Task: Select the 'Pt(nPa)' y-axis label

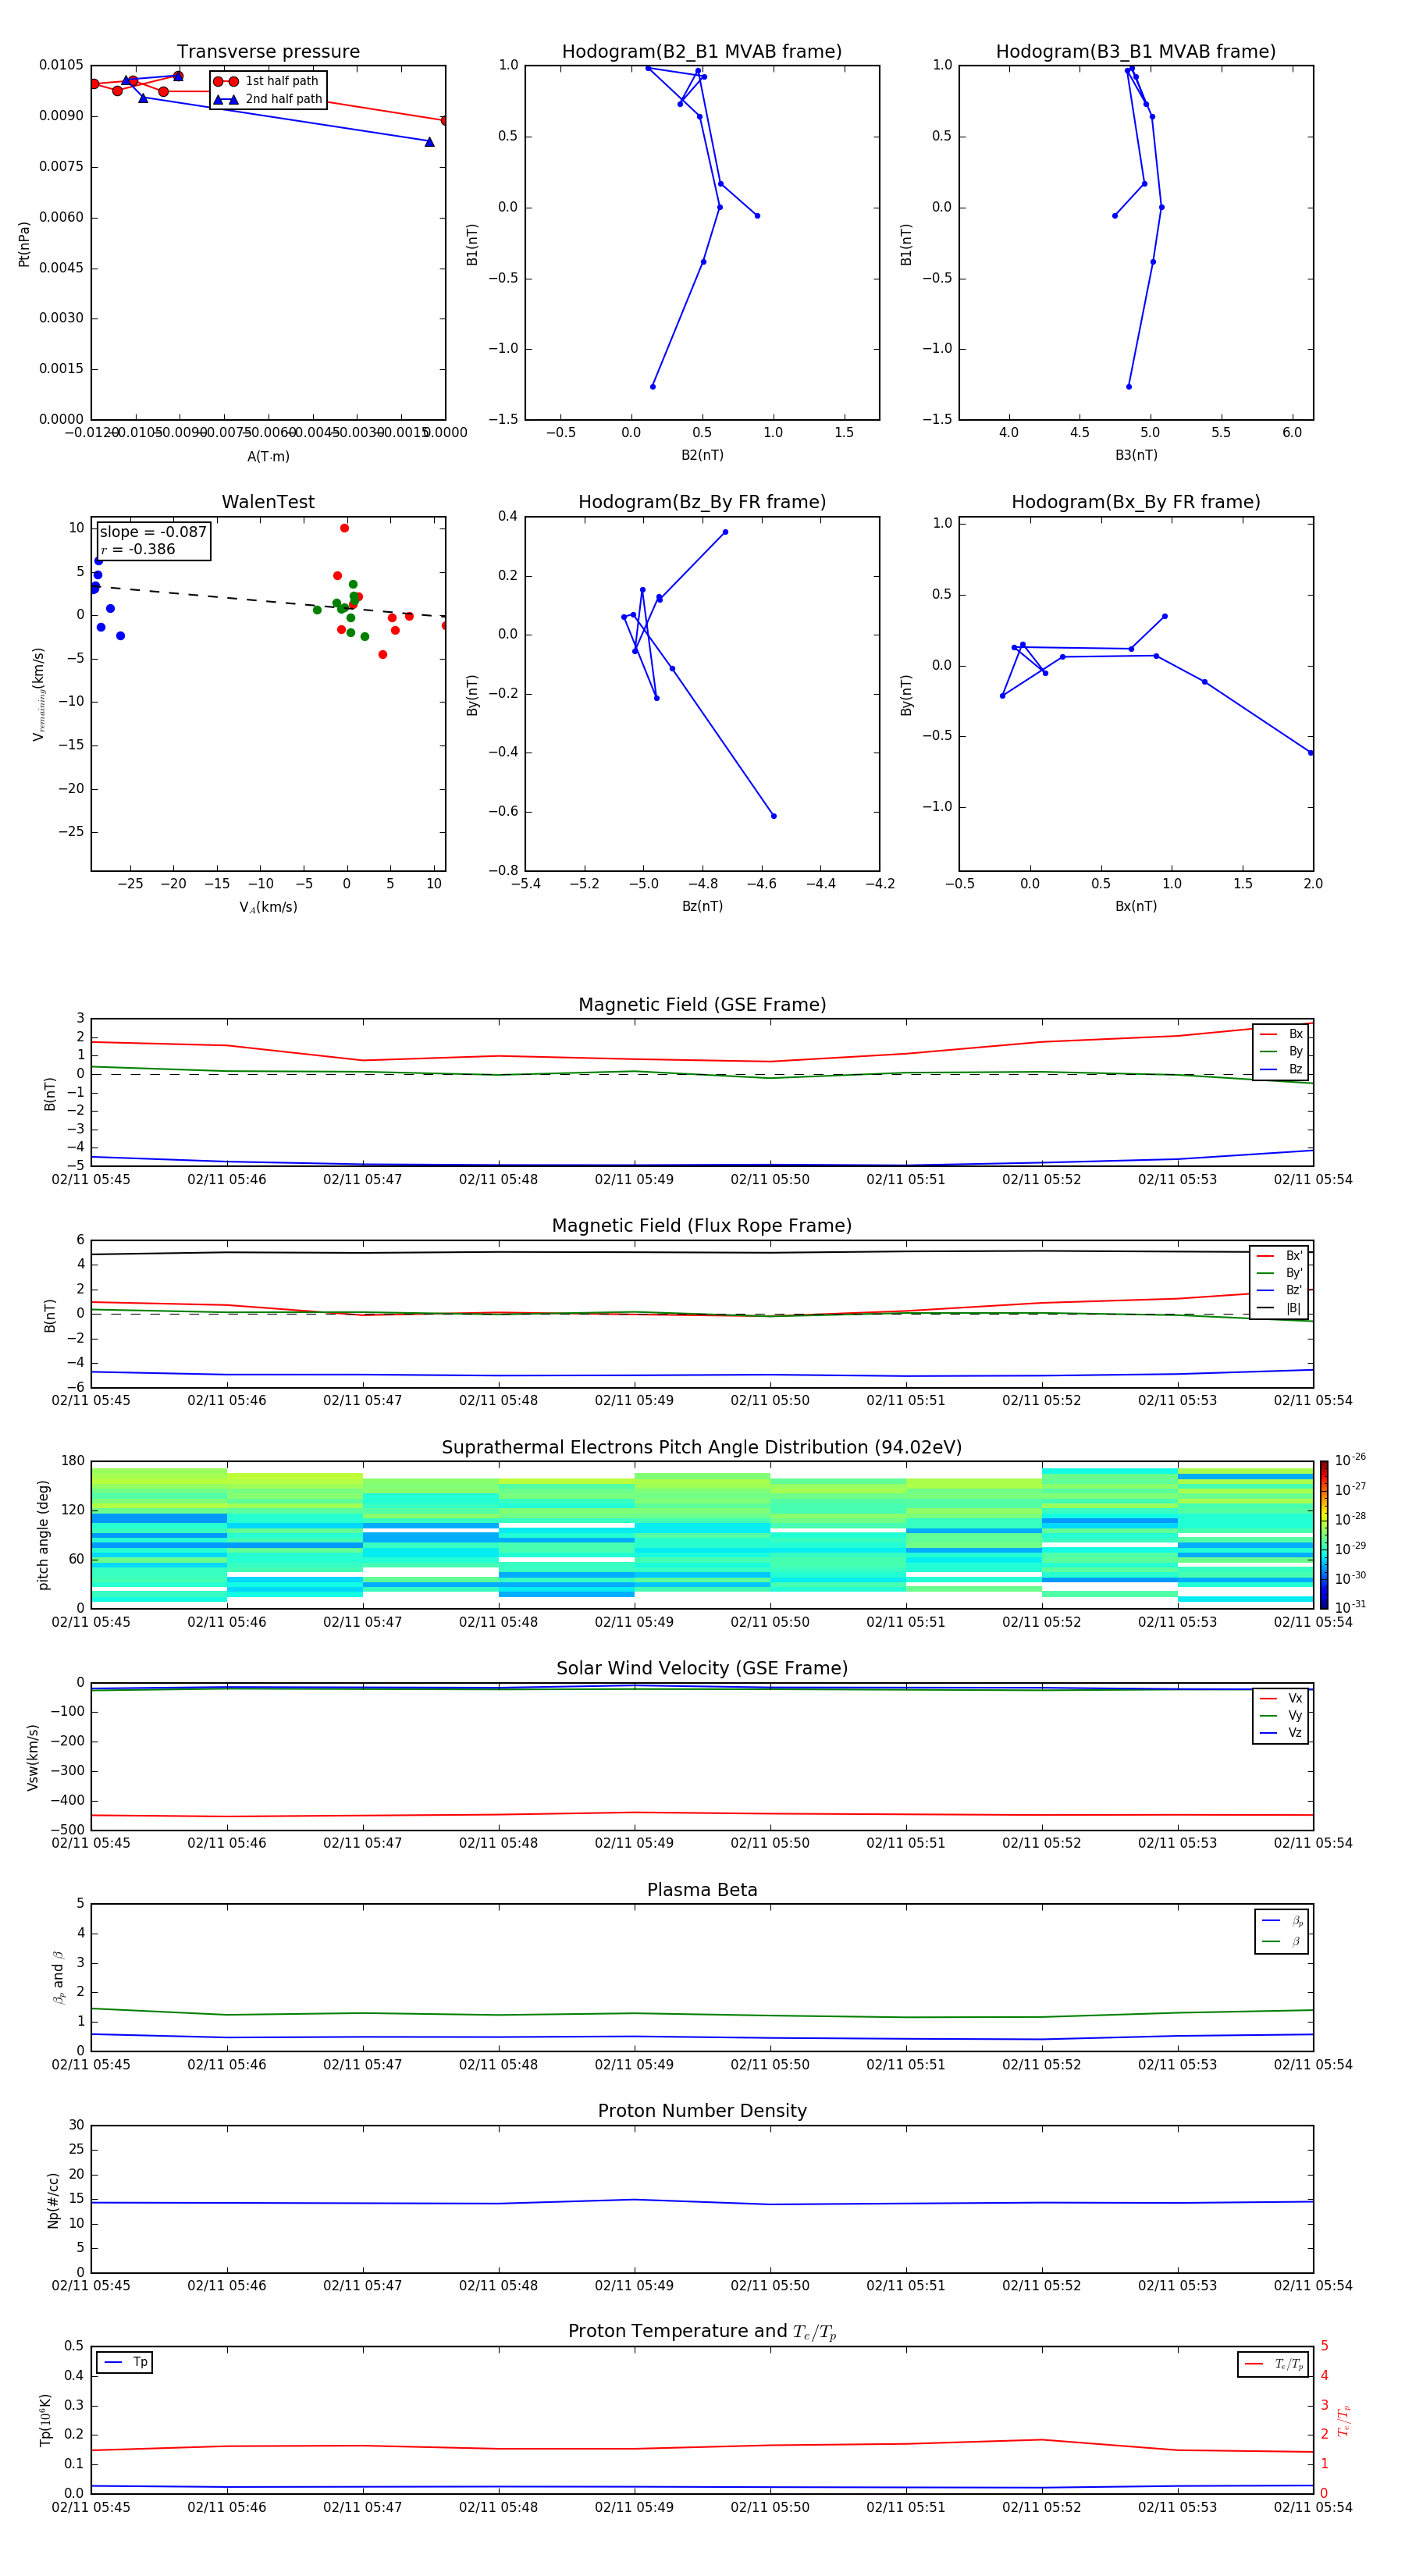Action: pos(24,244)
